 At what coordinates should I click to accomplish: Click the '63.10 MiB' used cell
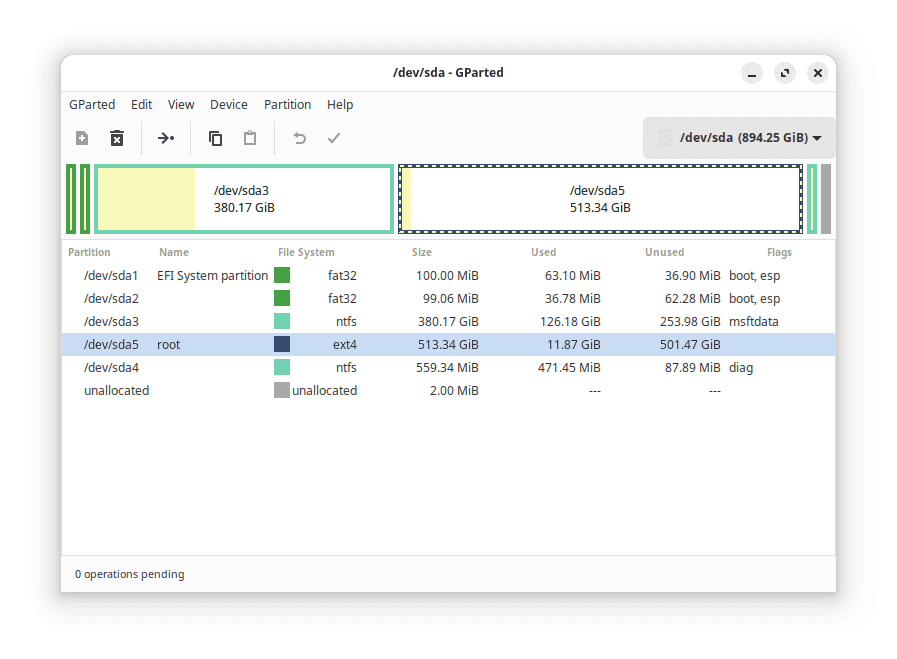(x=573, y=276)
